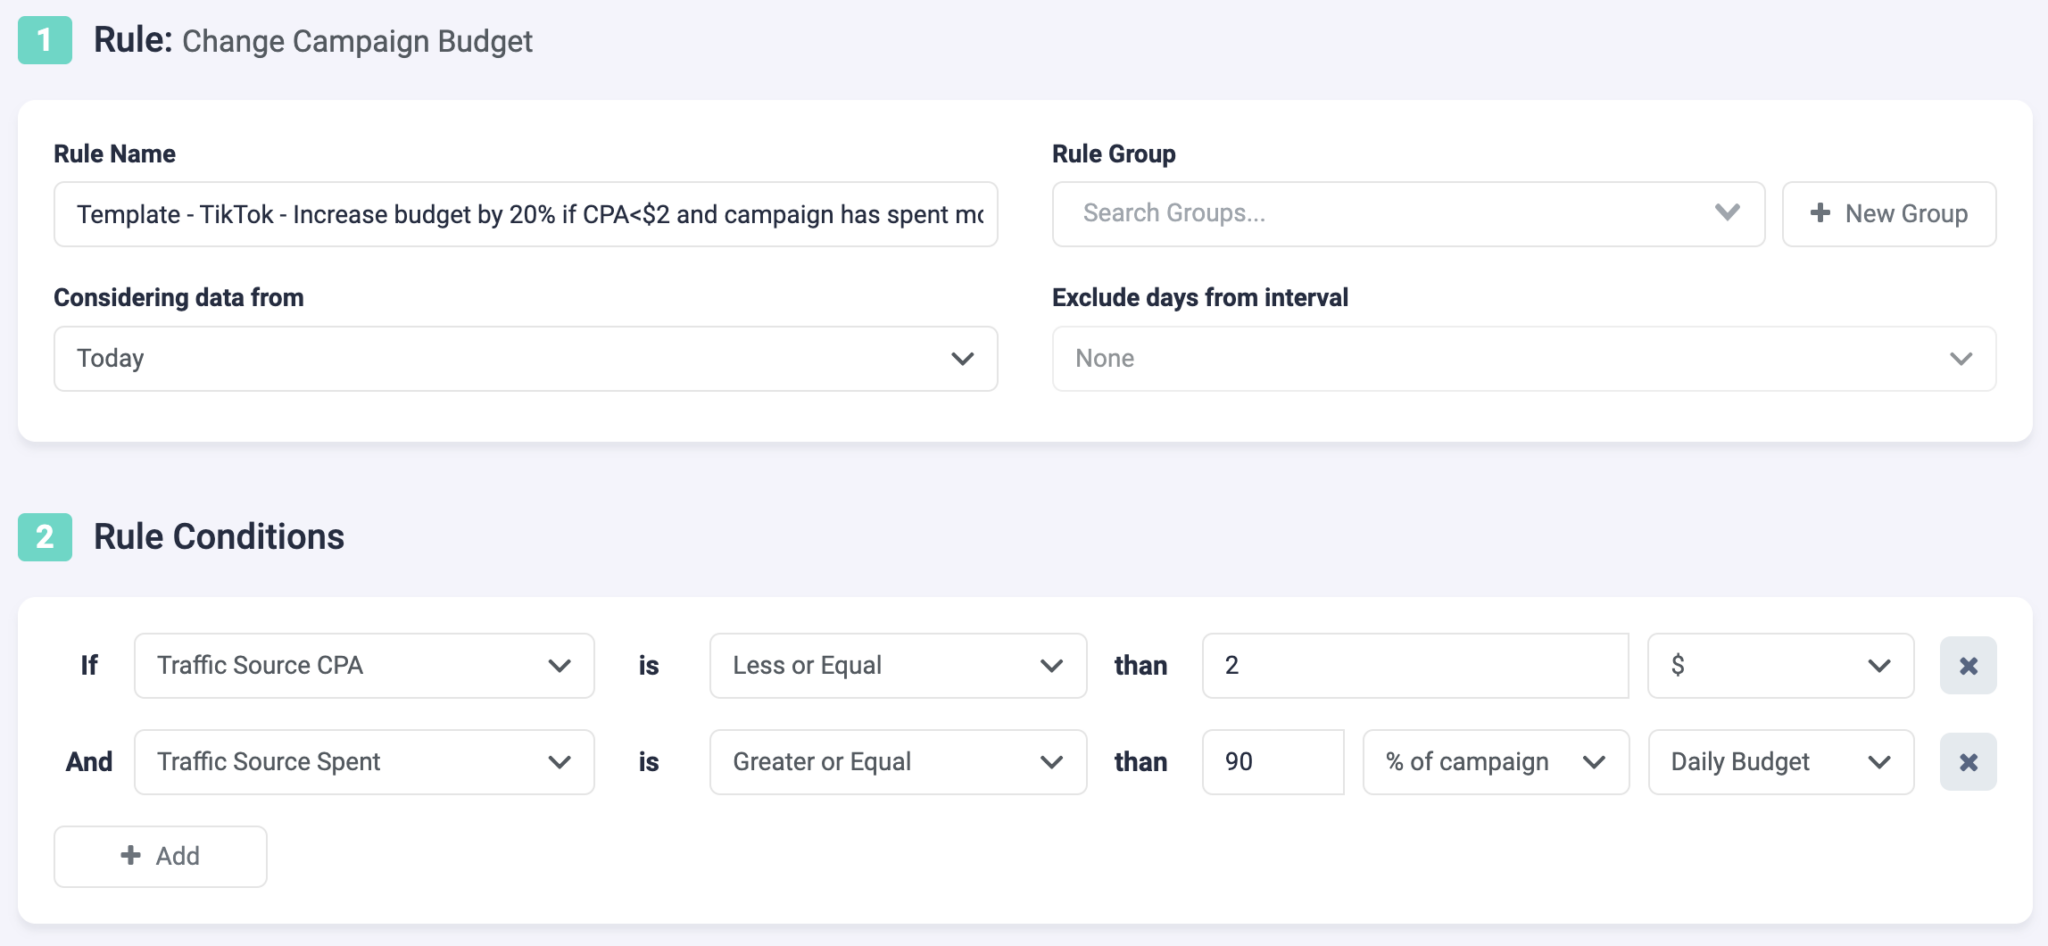Edit the Rule Name text field
Image resolution: width=2048 pixels, height=946 pixels.
point(525,213)
